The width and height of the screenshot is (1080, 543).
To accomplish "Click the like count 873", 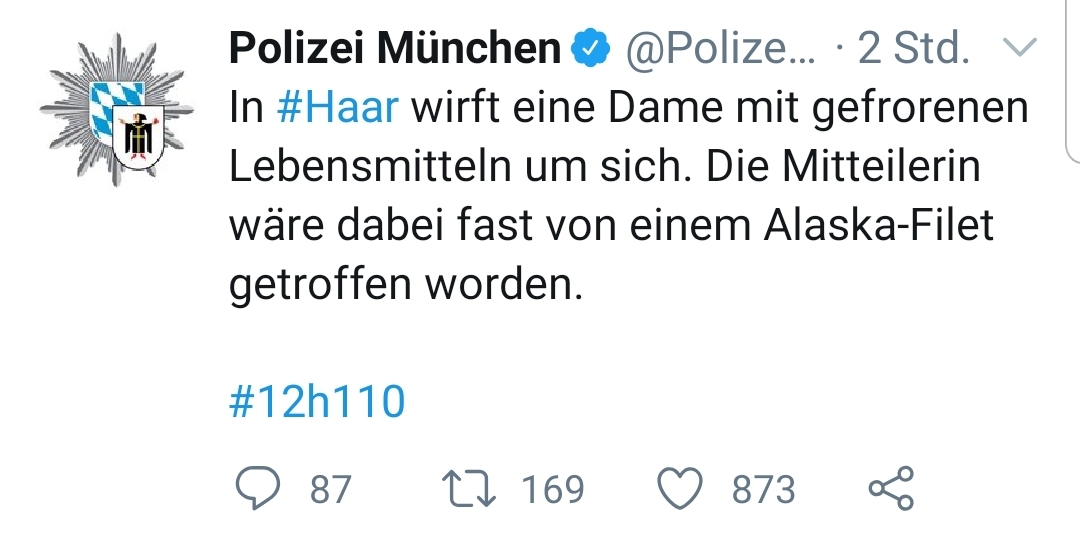I will (764, 490).
